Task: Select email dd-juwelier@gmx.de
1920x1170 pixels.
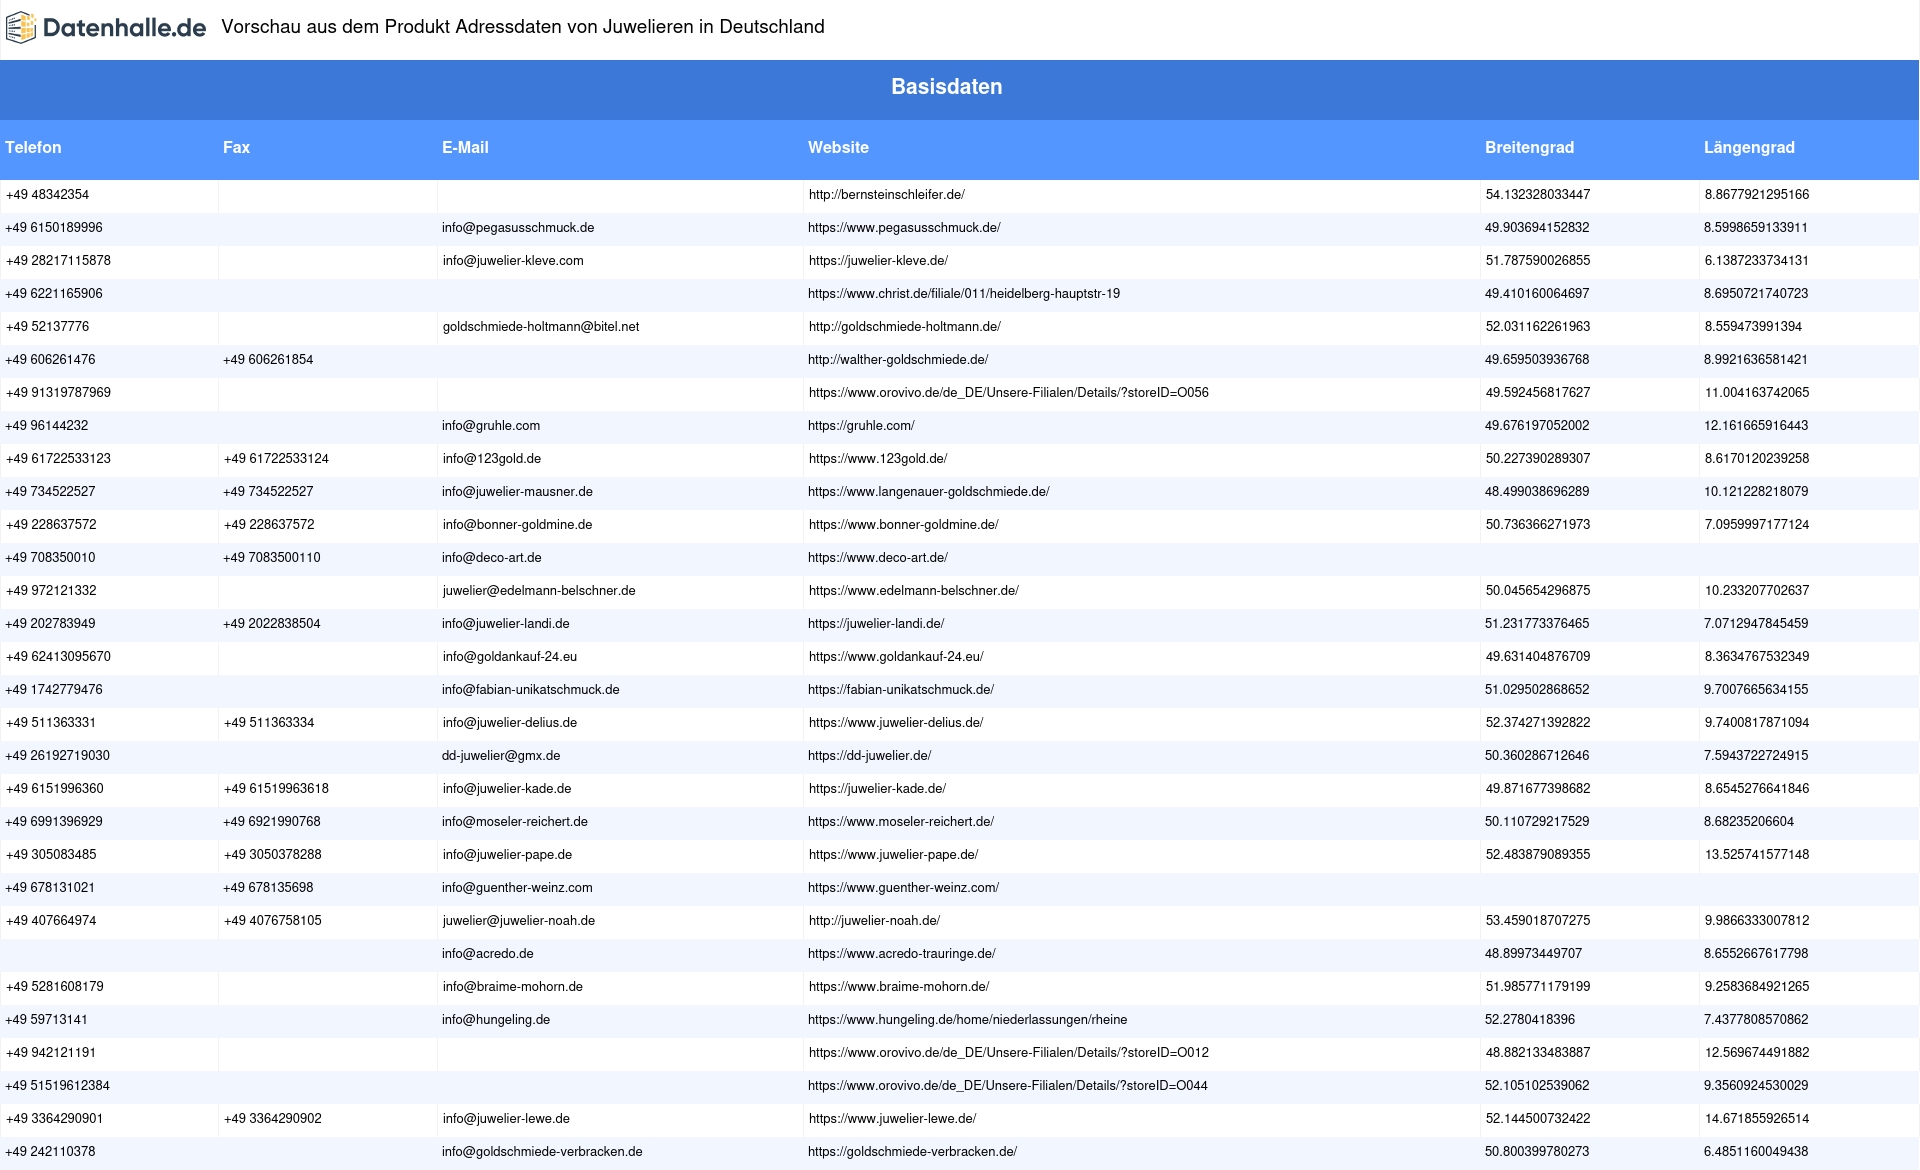Action: [x=501, y=756]
